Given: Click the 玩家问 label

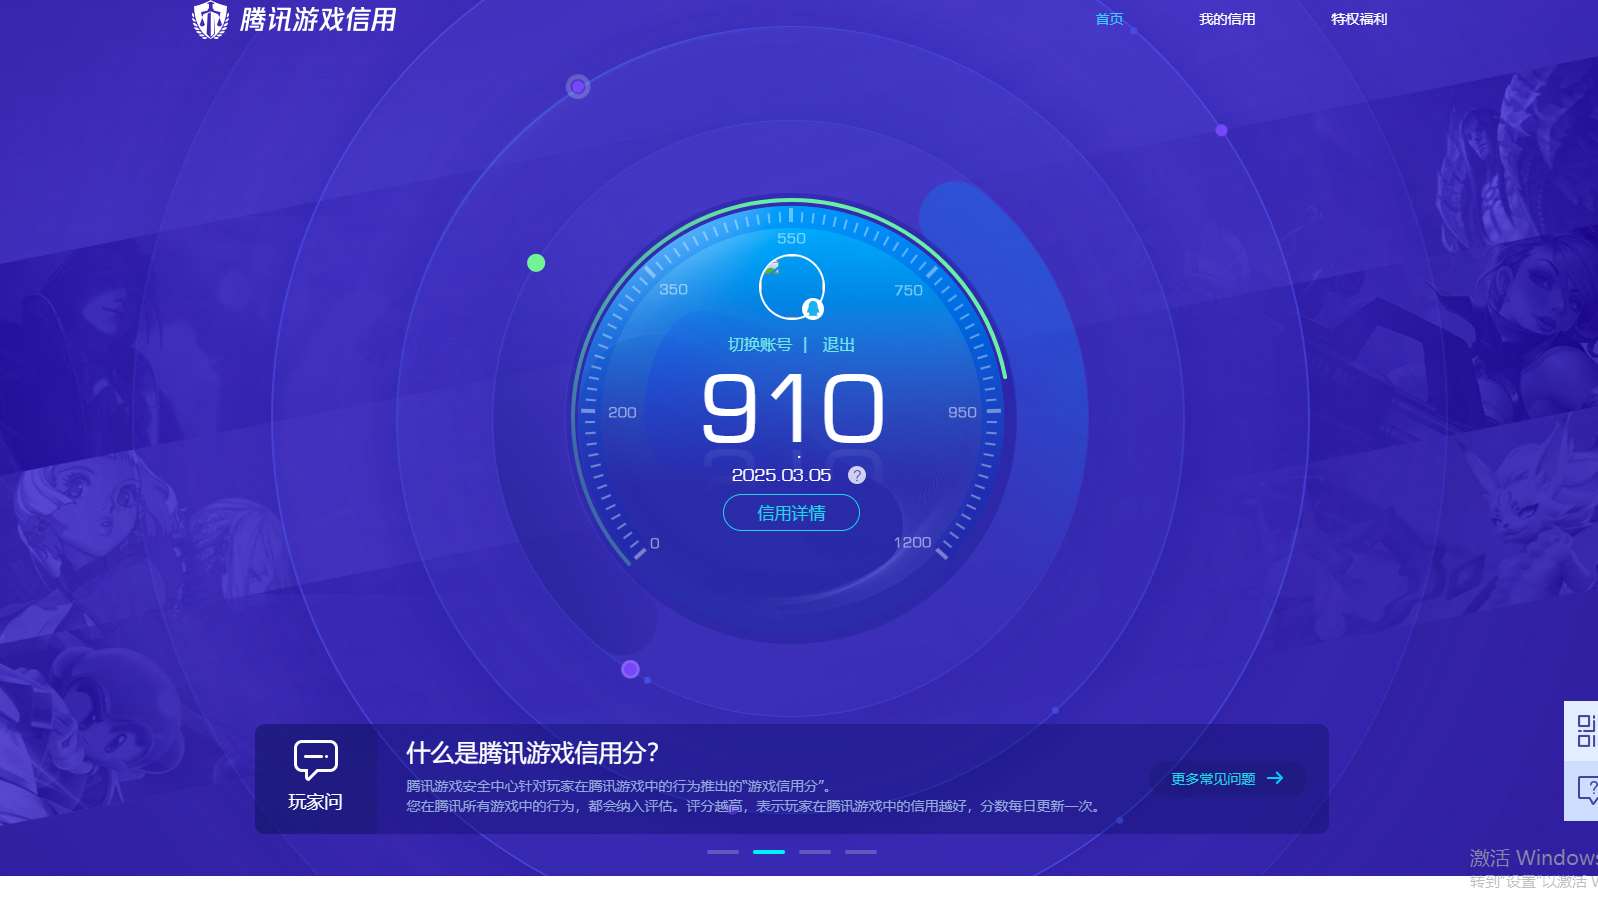Looking at the screenshot, I should click(x=315, y=802).
